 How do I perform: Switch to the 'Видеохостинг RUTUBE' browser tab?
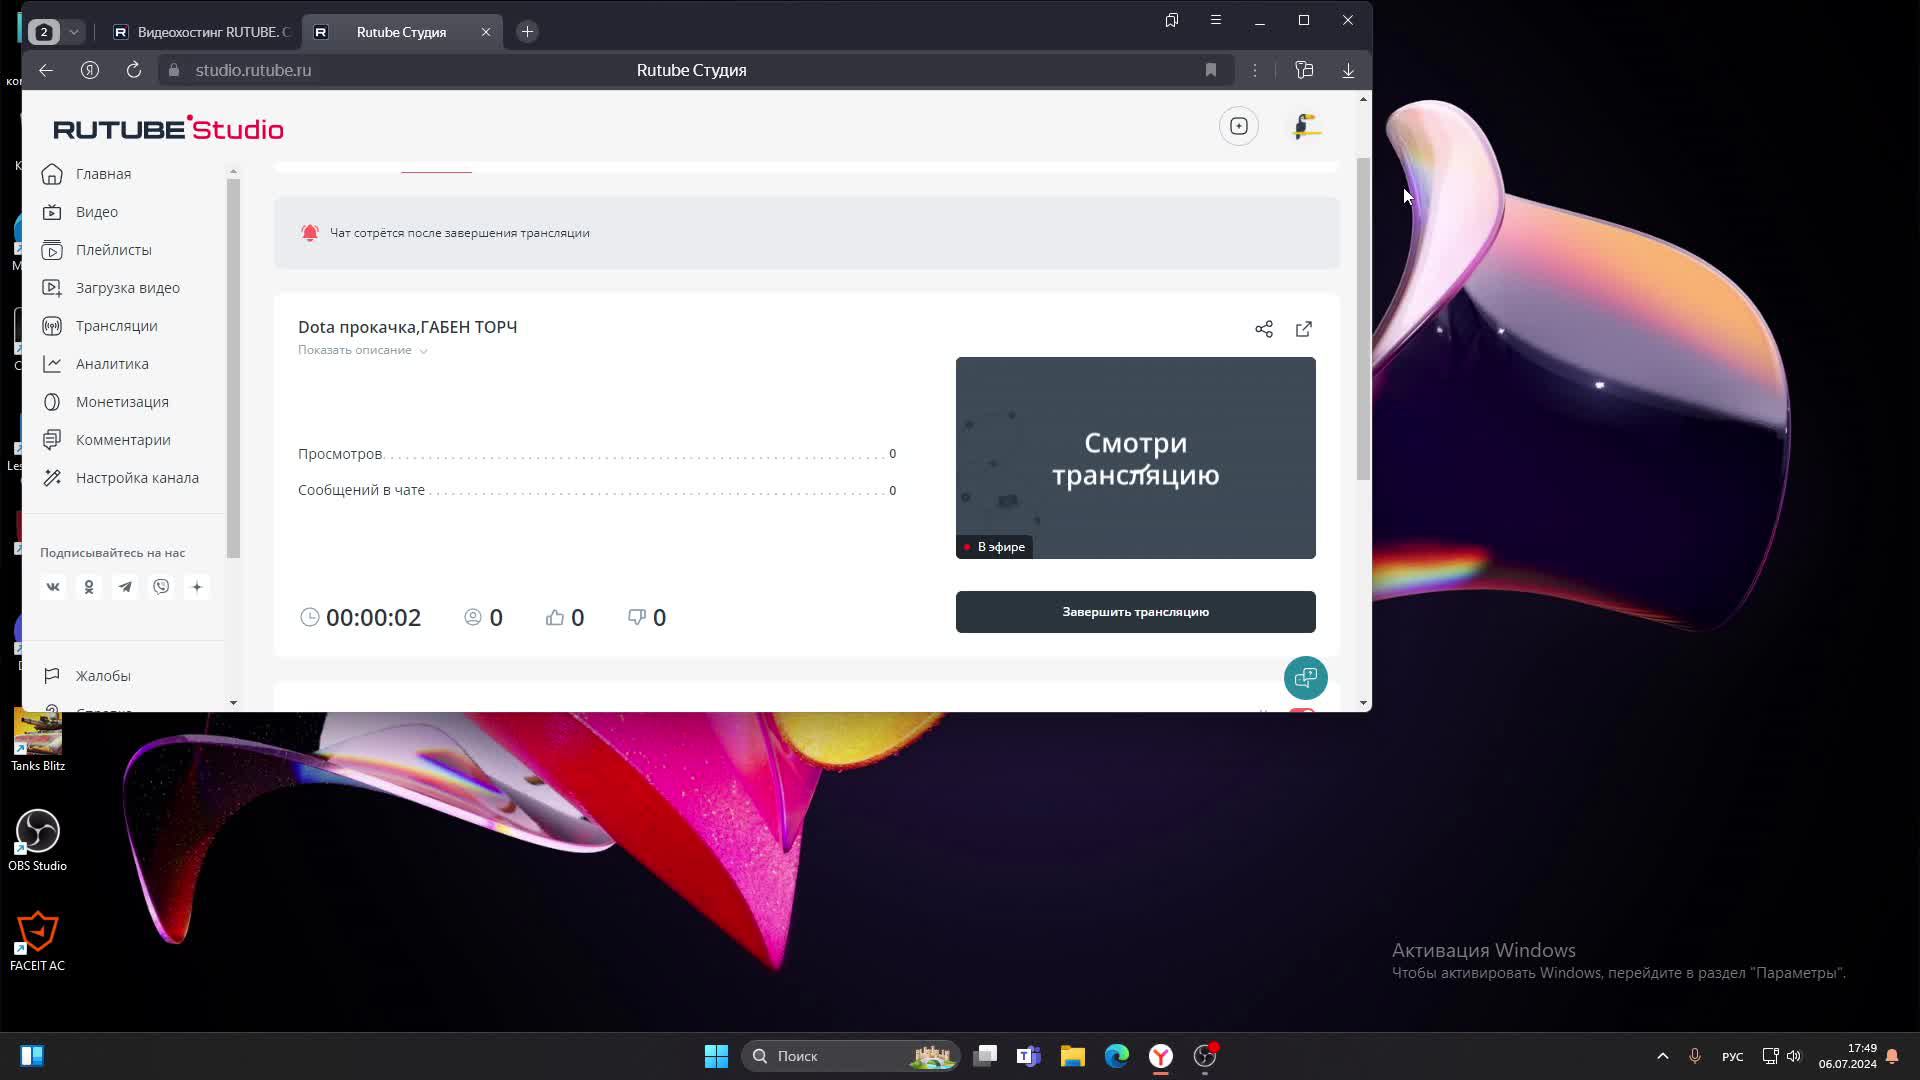(200, 32)
